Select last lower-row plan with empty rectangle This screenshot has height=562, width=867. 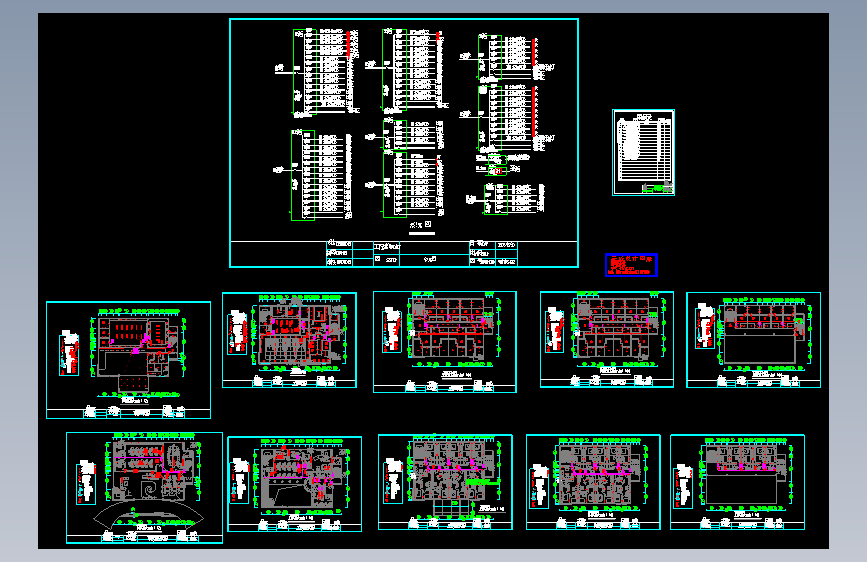point(737,482)
